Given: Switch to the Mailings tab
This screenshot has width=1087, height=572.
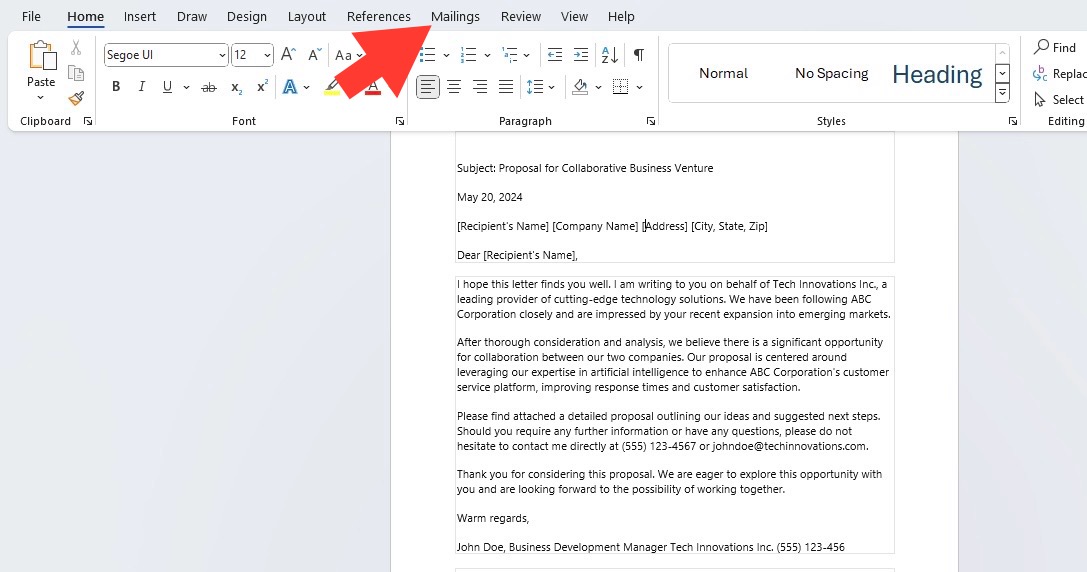Looking at the screenshot, I should point(455,16).
